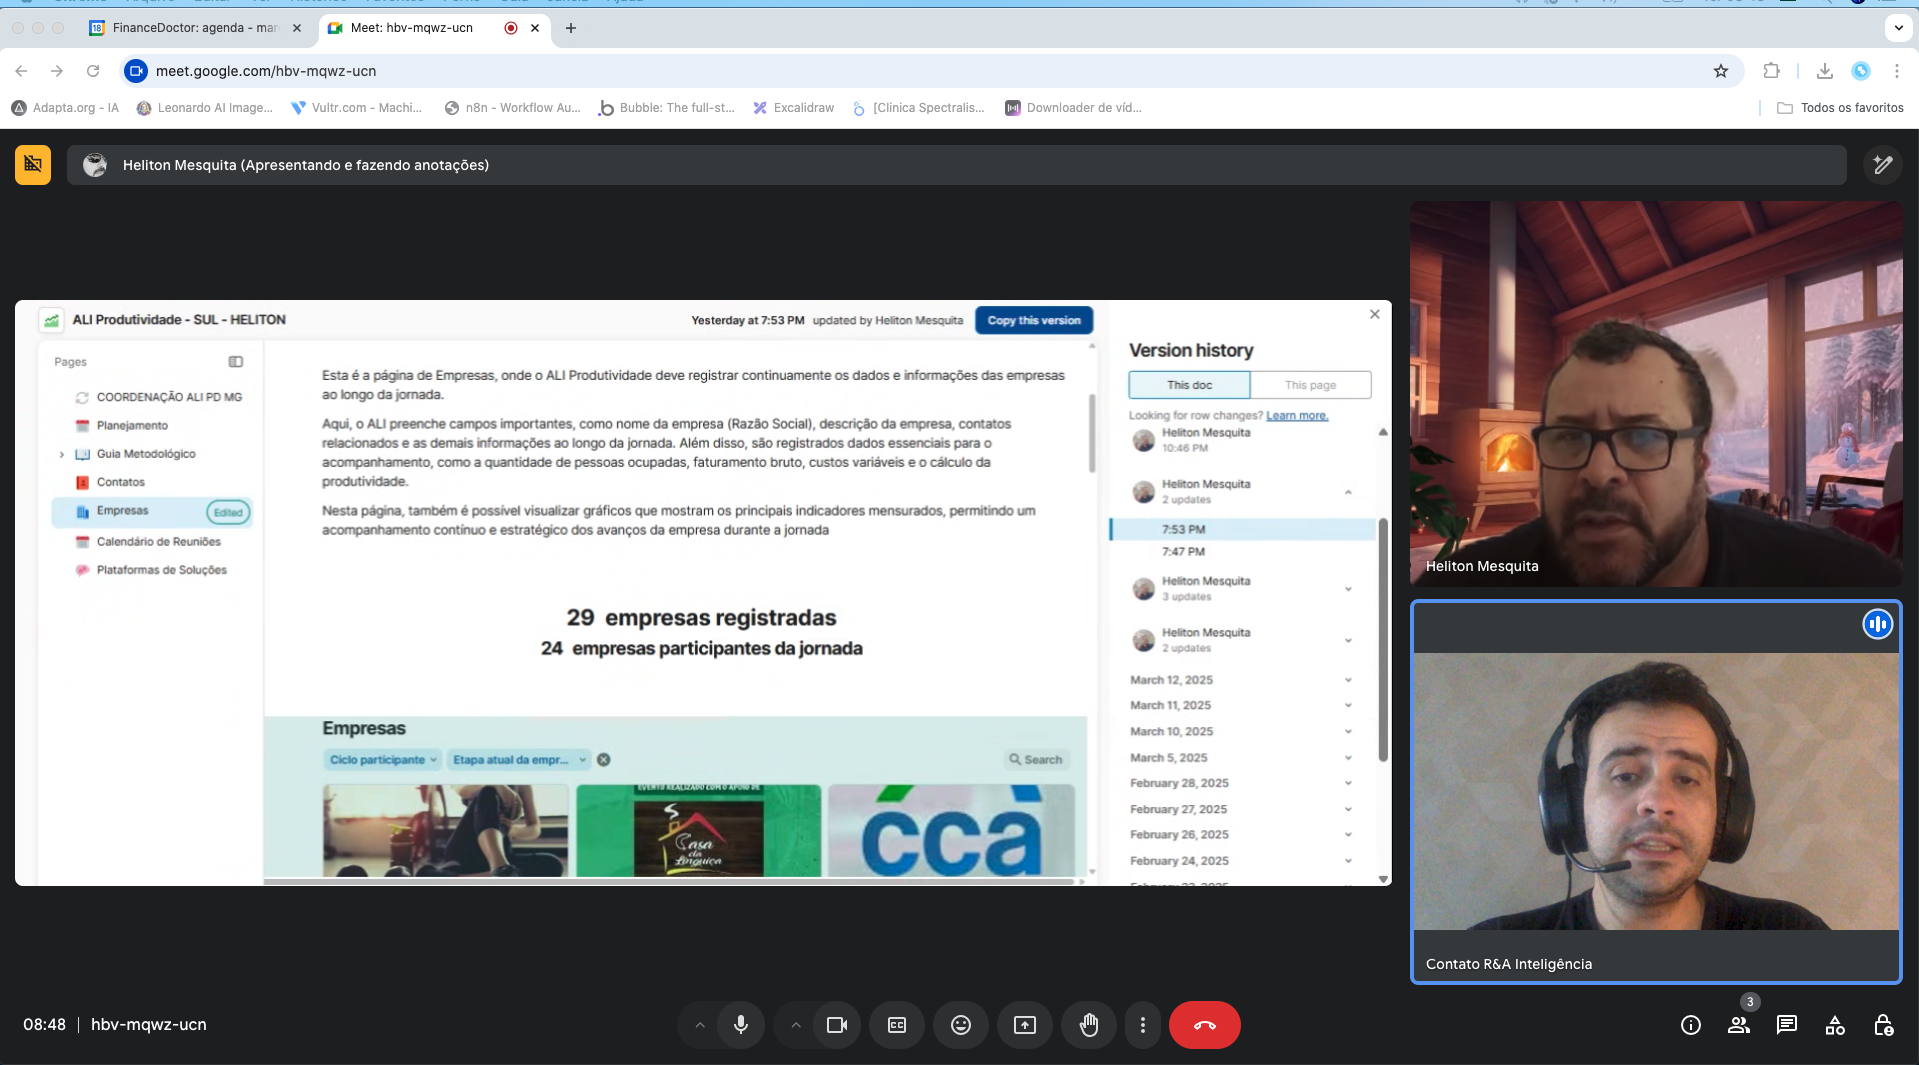
Task: Collapse Heliton Mesquita 2 updates group above 7:53 PM
Action: pos(1348,492)
